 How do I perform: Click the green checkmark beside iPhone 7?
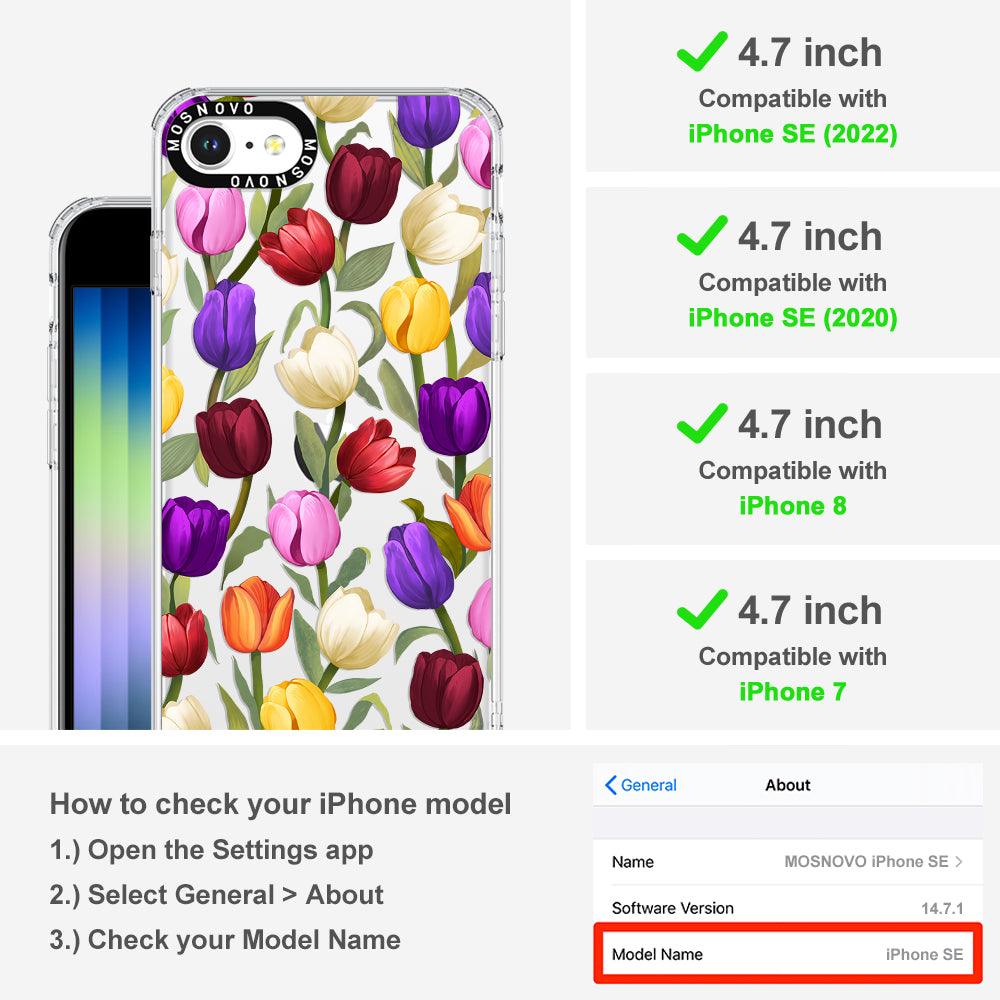coord(702,609)
